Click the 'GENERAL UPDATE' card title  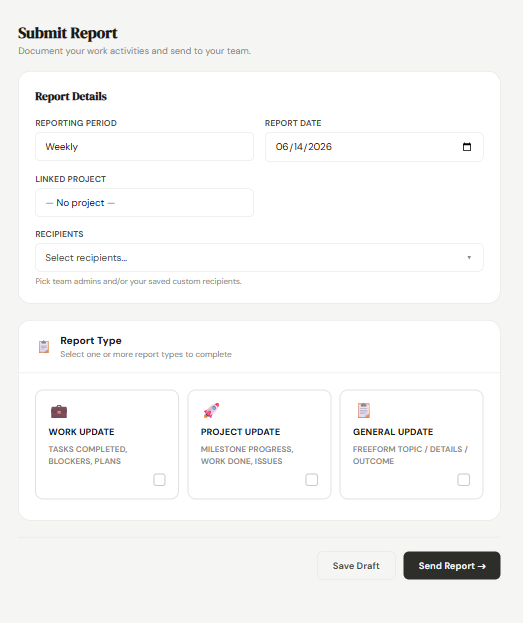pos(393,432)
